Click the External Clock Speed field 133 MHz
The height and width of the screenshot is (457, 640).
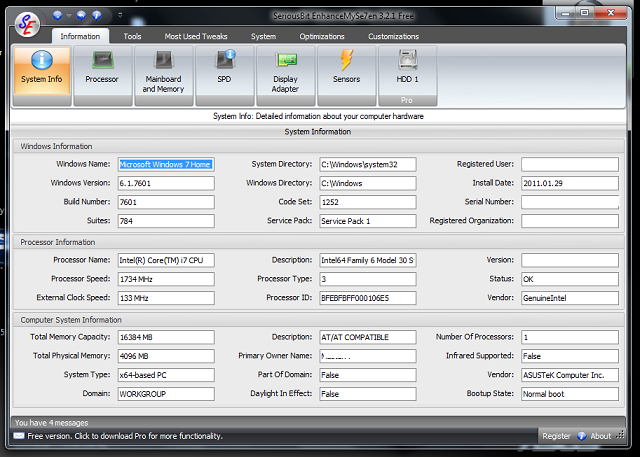point(166,298)
